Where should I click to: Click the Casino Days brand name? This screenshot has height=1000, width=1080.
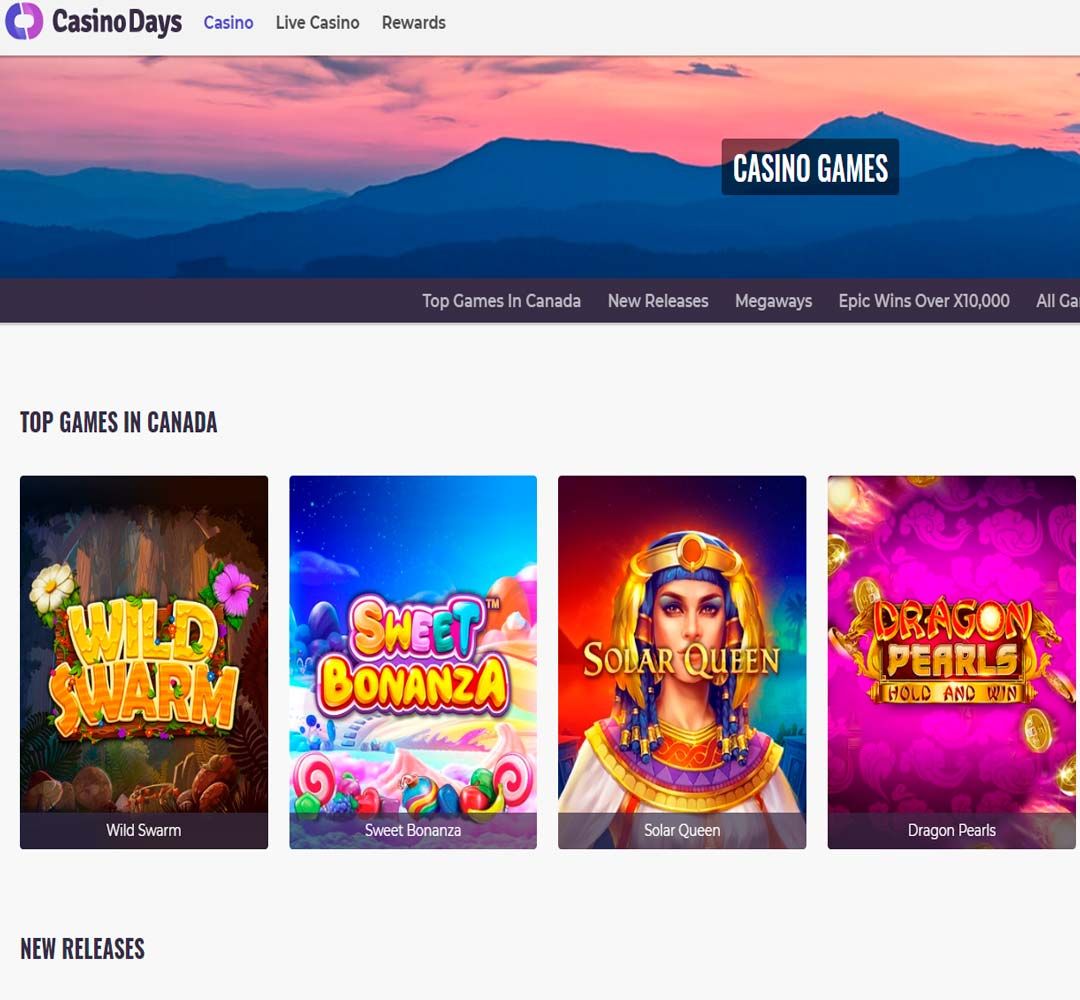click(117, 21)
